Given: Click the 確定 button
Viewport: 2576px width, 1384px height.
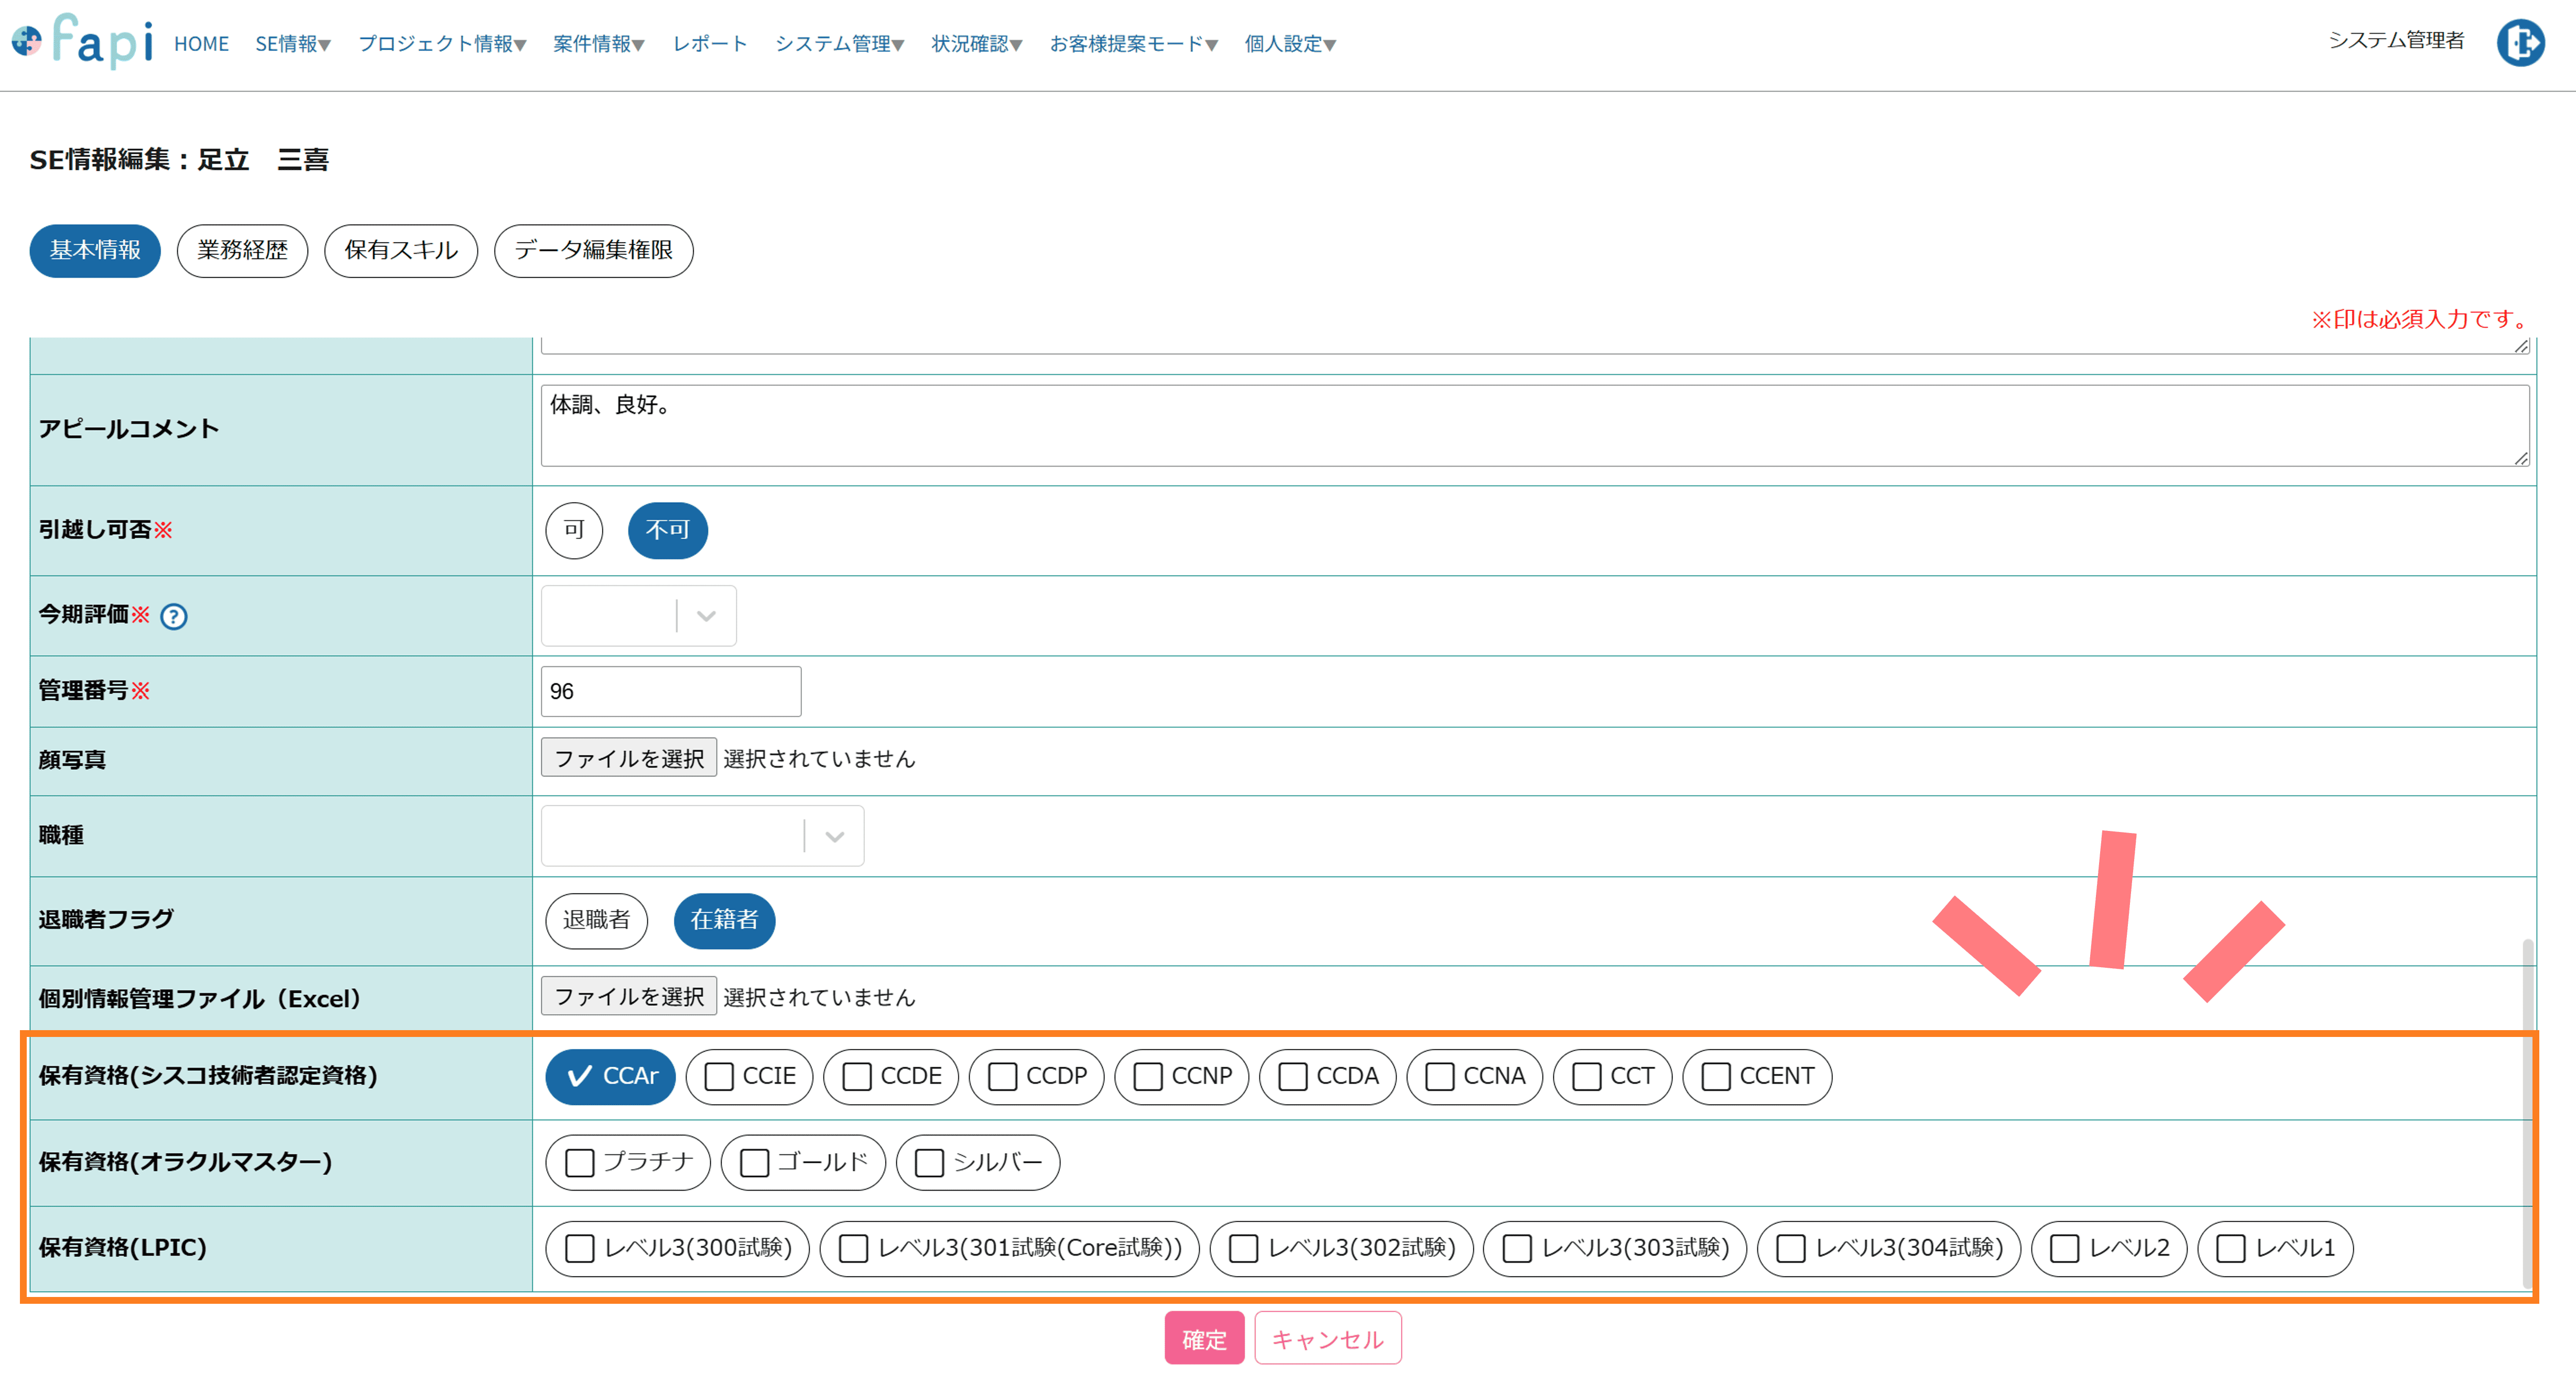Looking at the screenshot, I should [1204, 1338].
